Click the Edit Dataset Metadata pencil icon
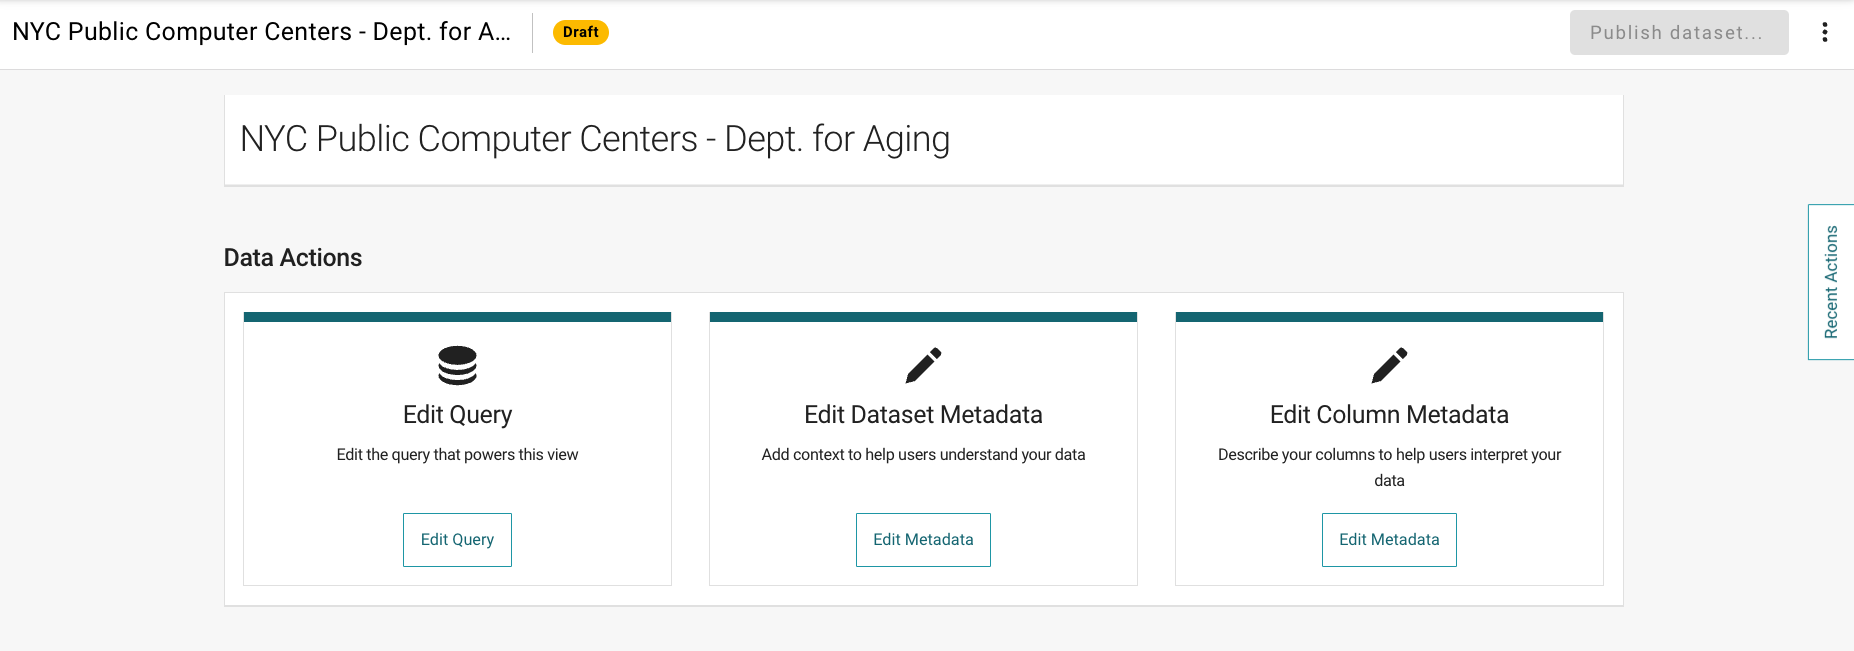Screen dimensions: 1854x651 923,365
